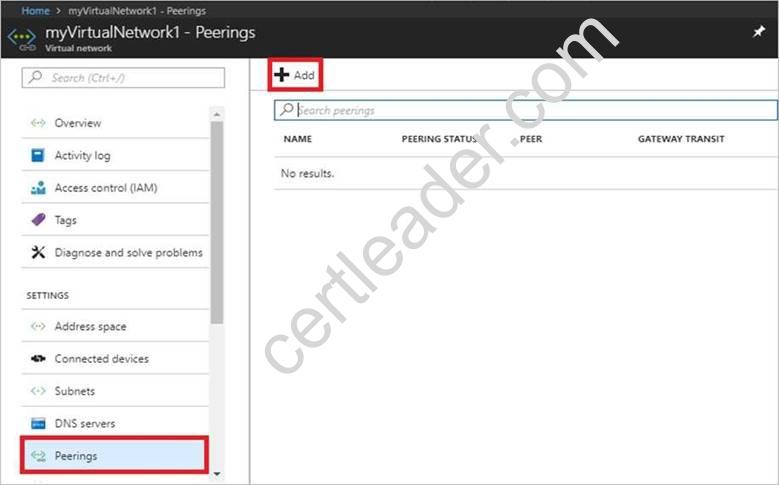Click the Activity log book icon
779x485 pixels.
[38, 155]
